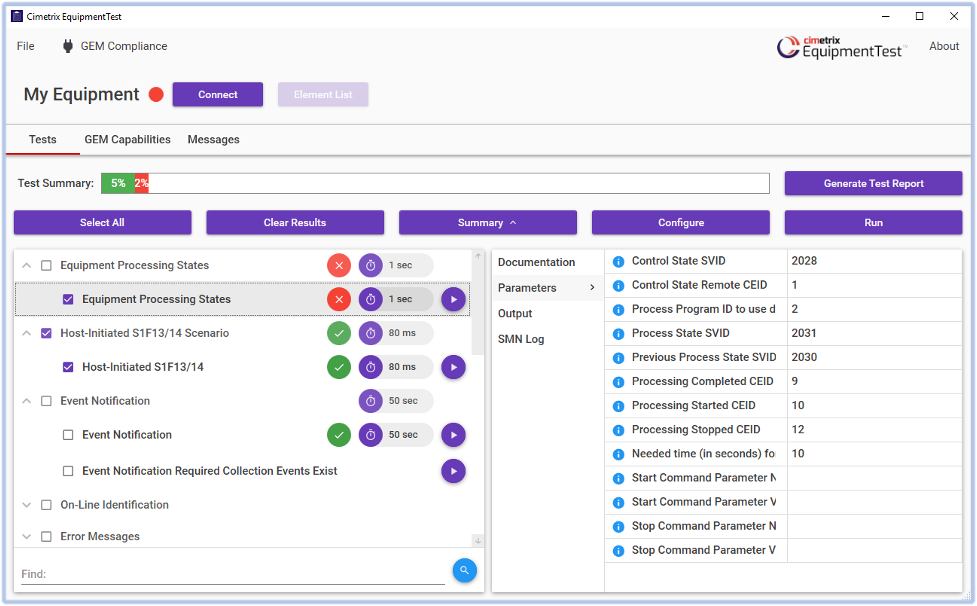Uncheck the Equipment Processing States child checkbox

tap(68, 300)
